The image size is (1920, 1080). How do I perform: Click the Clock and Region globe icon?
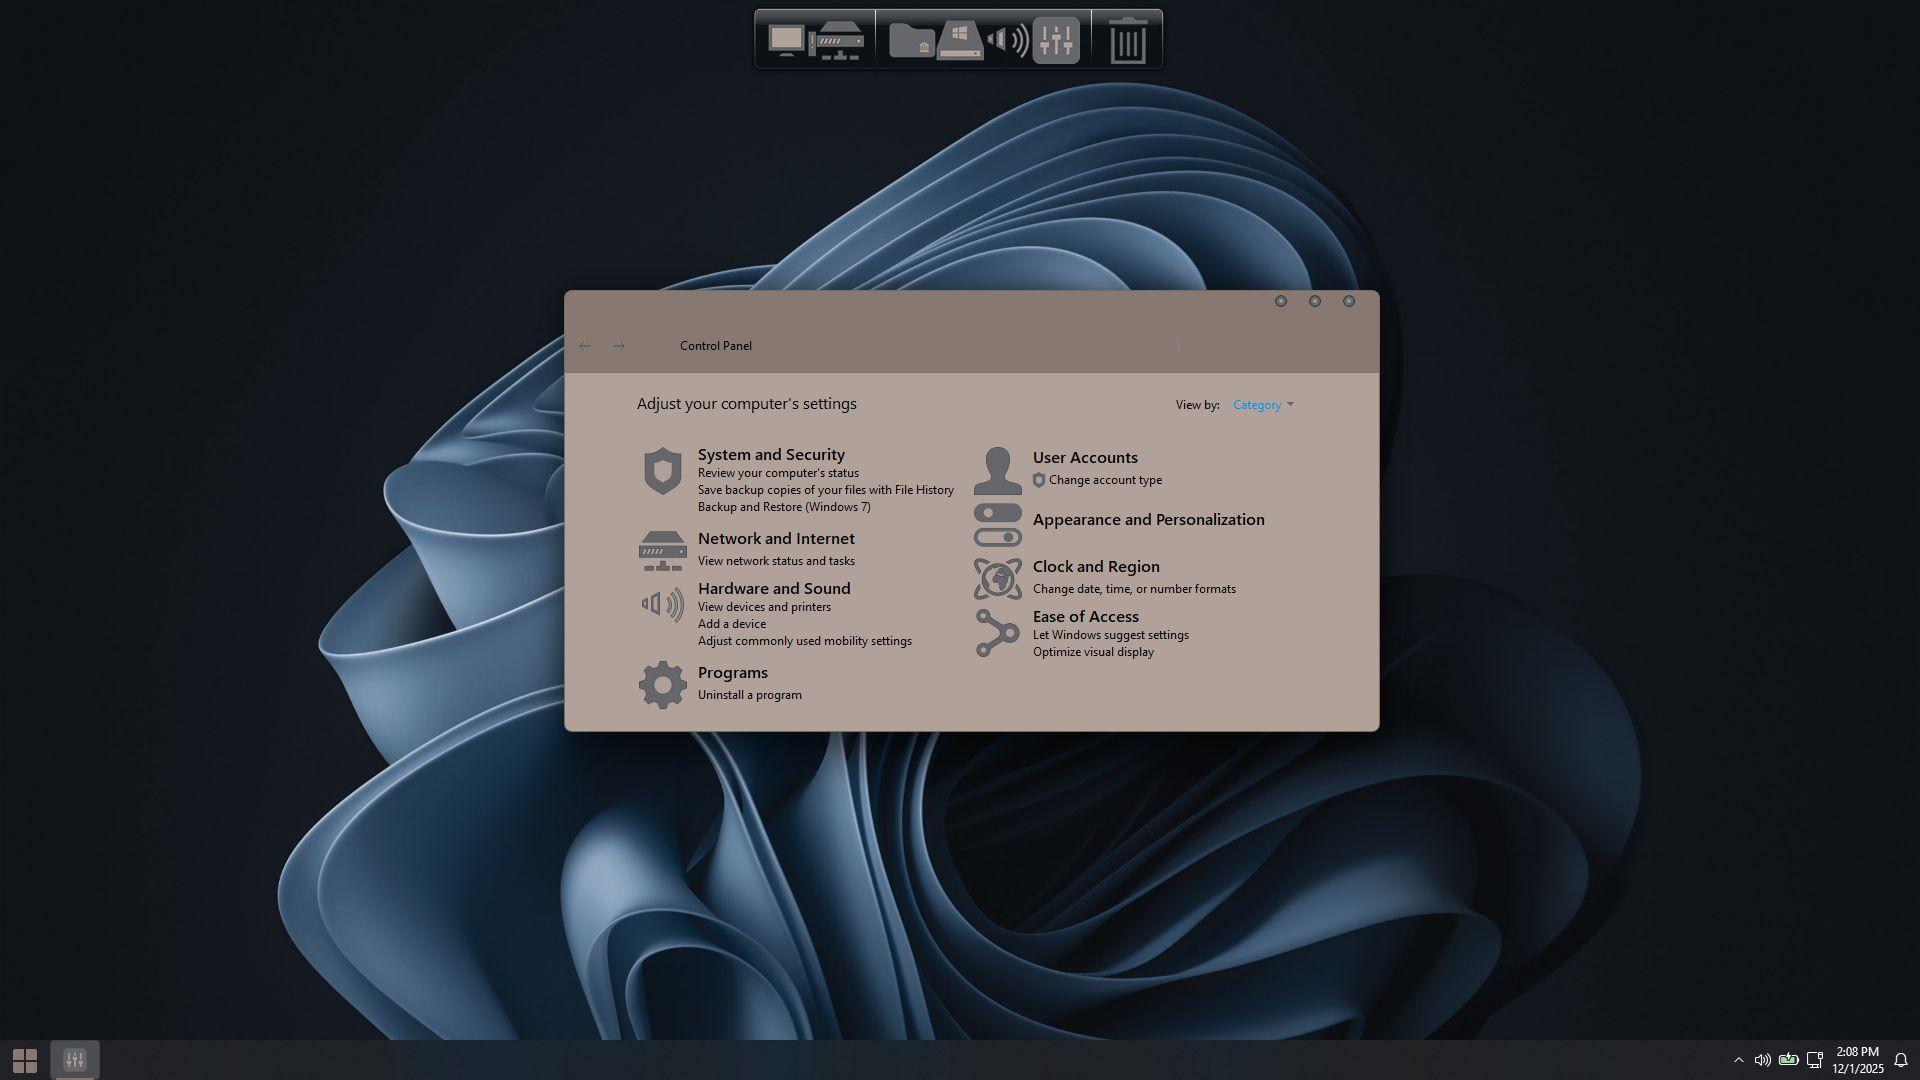tap(997, 579)
